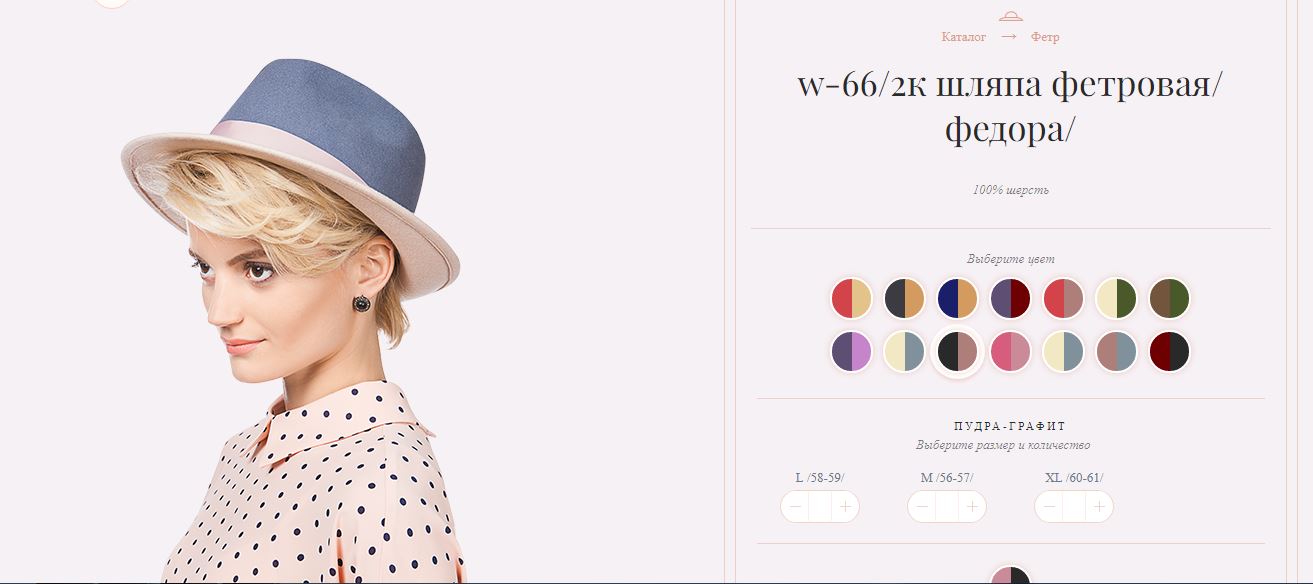Image resolution: width=1313 pixels, height=584 pixels.
Task: Pick the dark red and black swatch
Action: click(1169, 351)
